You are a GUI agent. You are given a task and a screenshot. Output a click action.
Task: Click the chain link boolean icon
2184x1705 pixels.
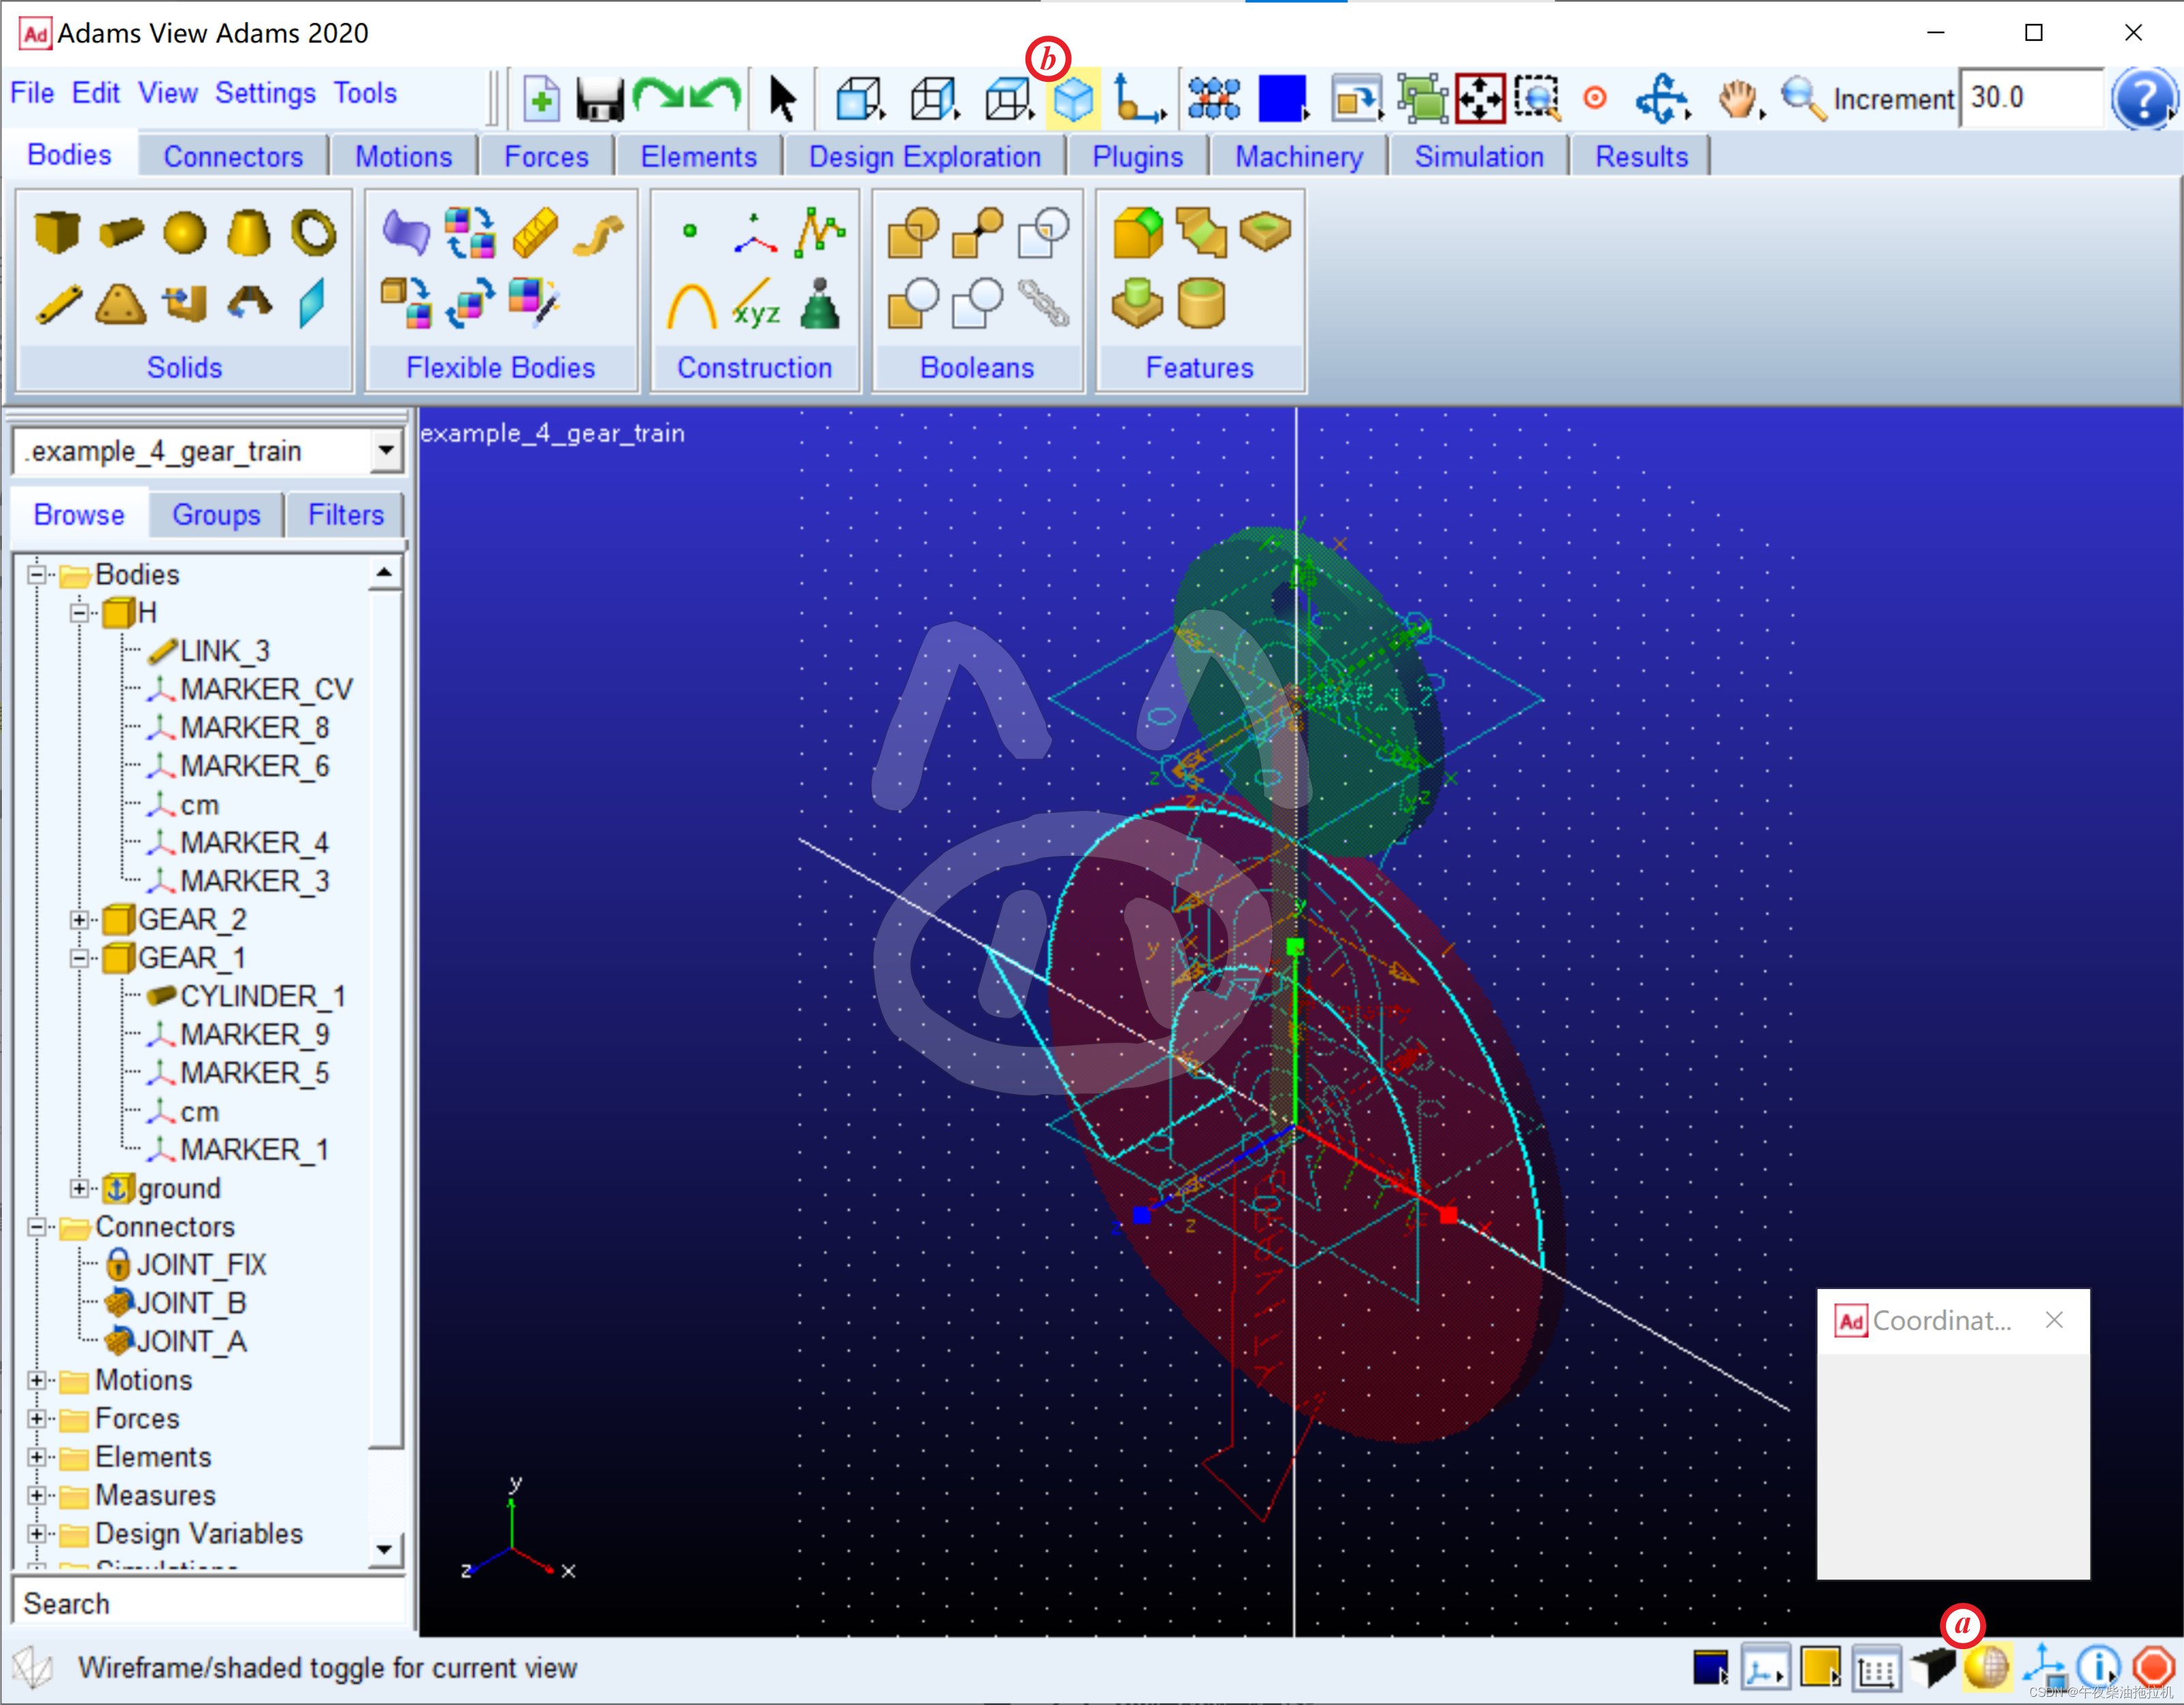pyautogui.click(x=1043, y=303)
